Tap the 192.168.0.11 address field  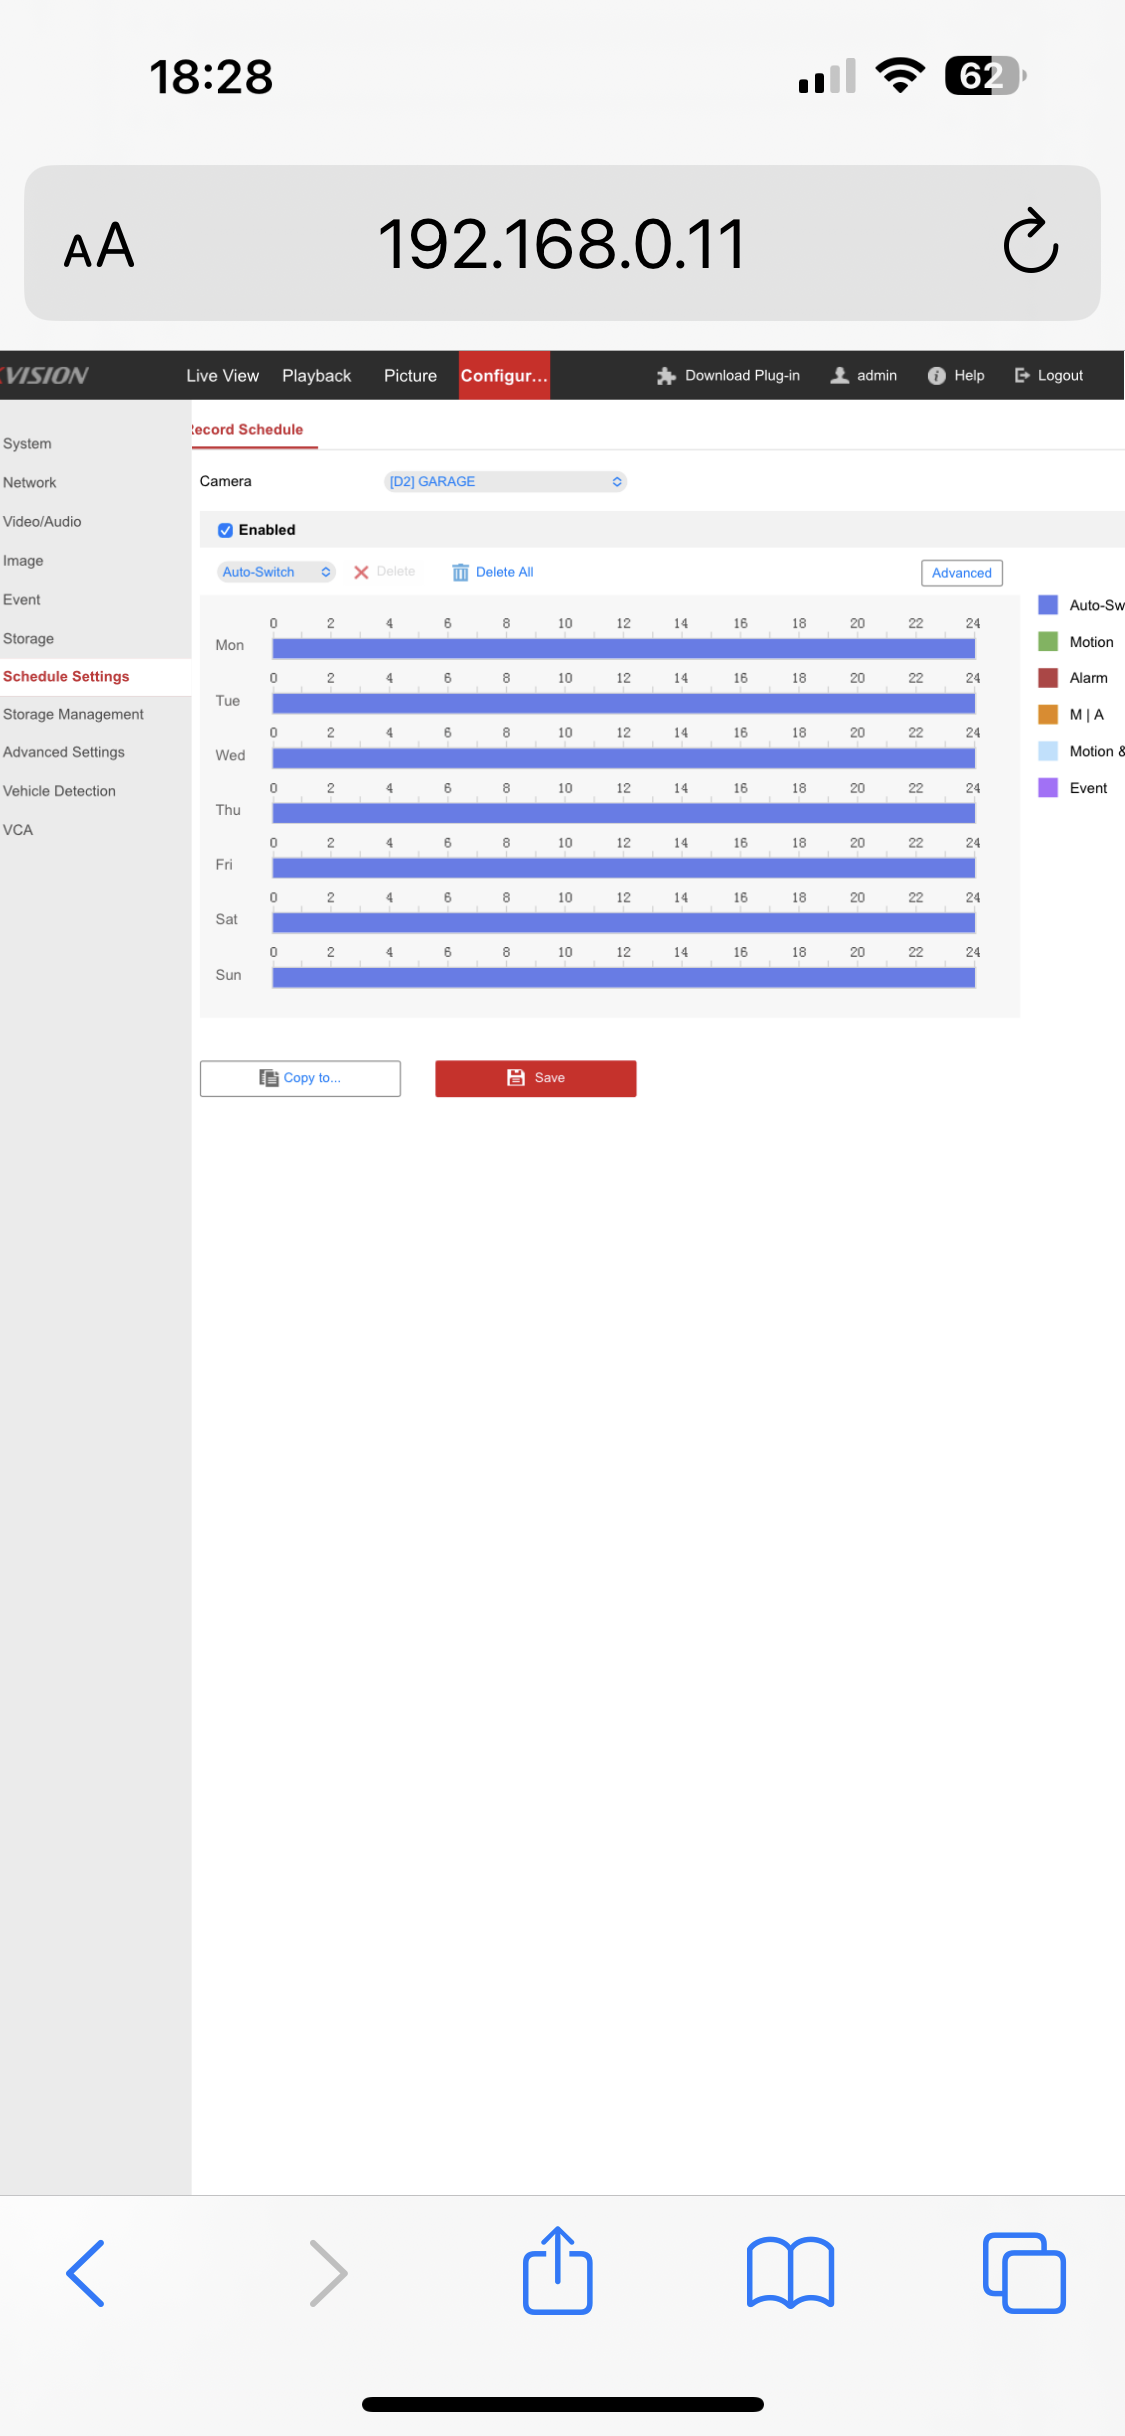point(561,244)
